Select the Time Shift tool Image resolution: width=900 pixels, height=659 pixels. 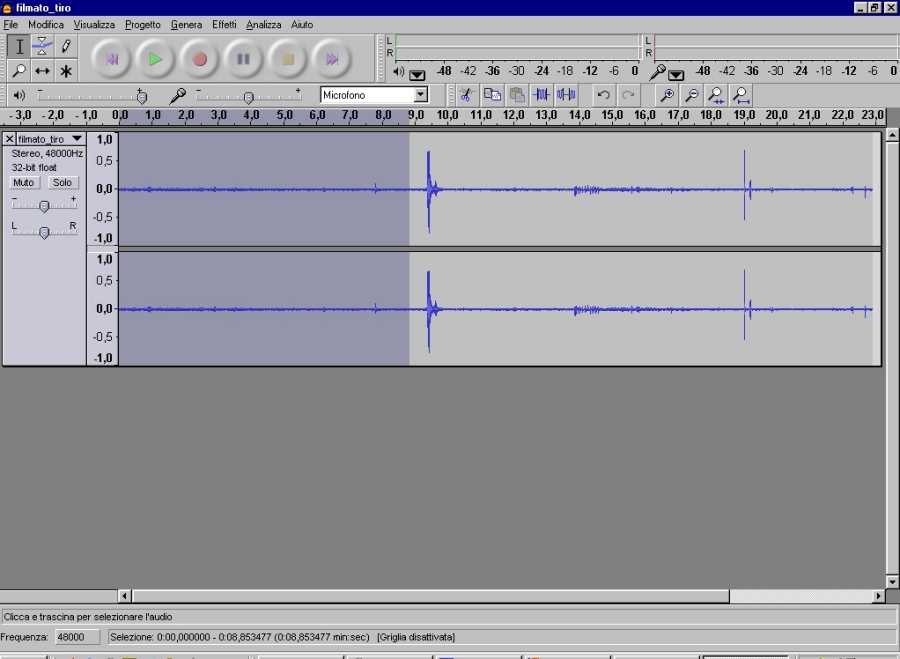[x=42, y=71]
